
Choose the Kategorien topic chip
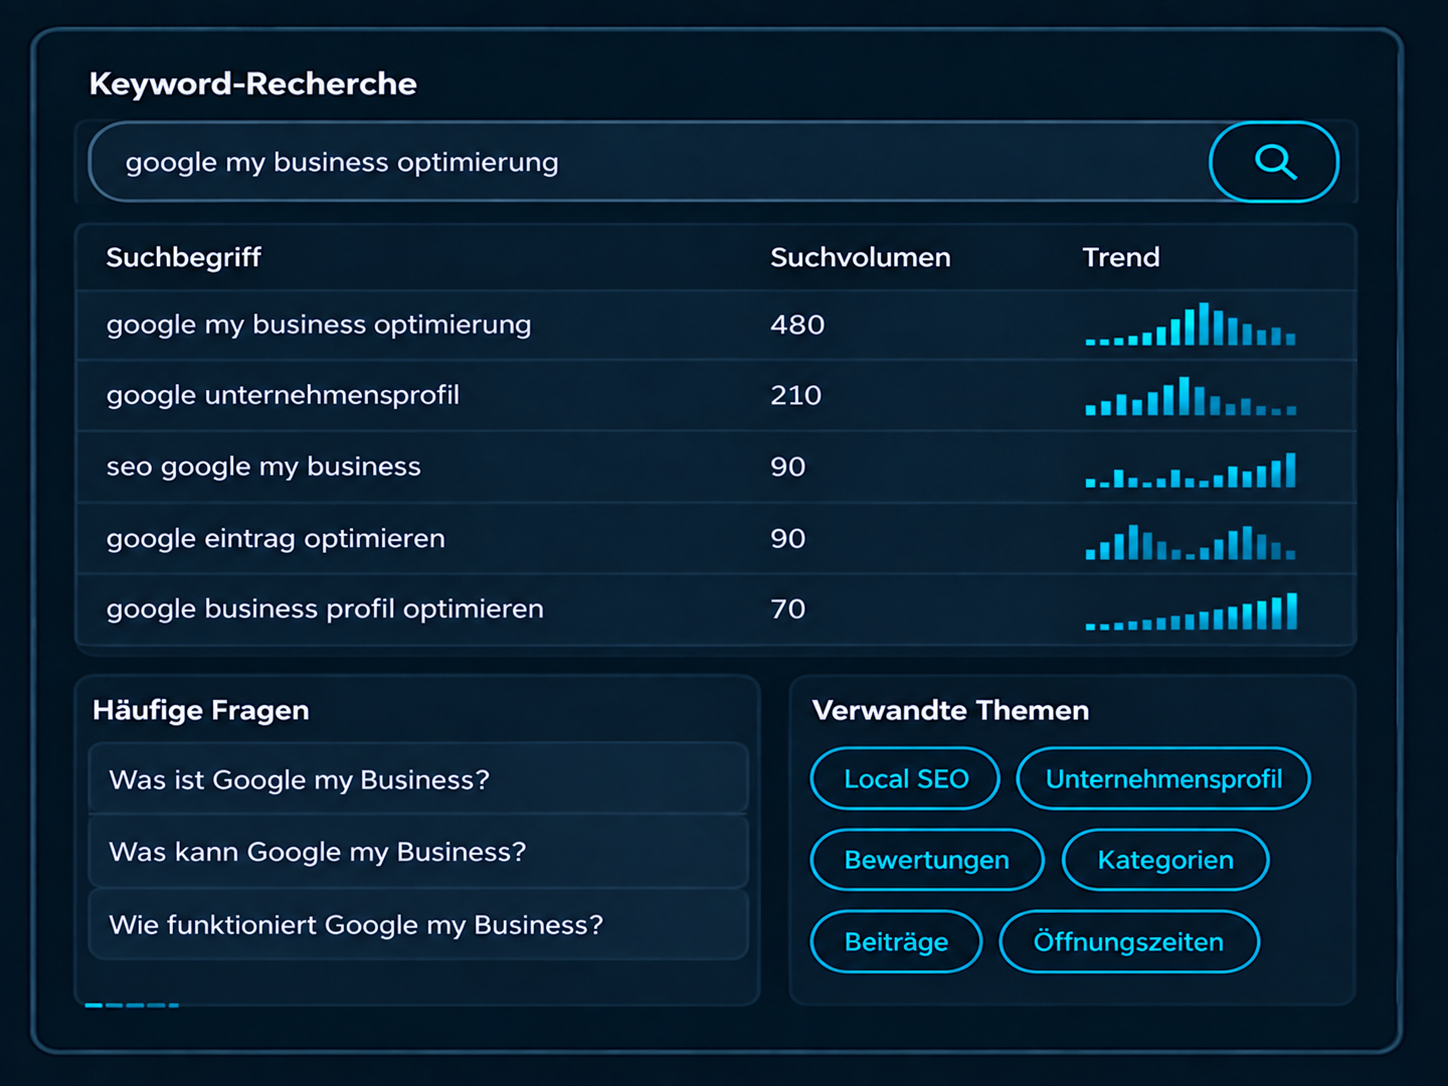click(1165, 860)
